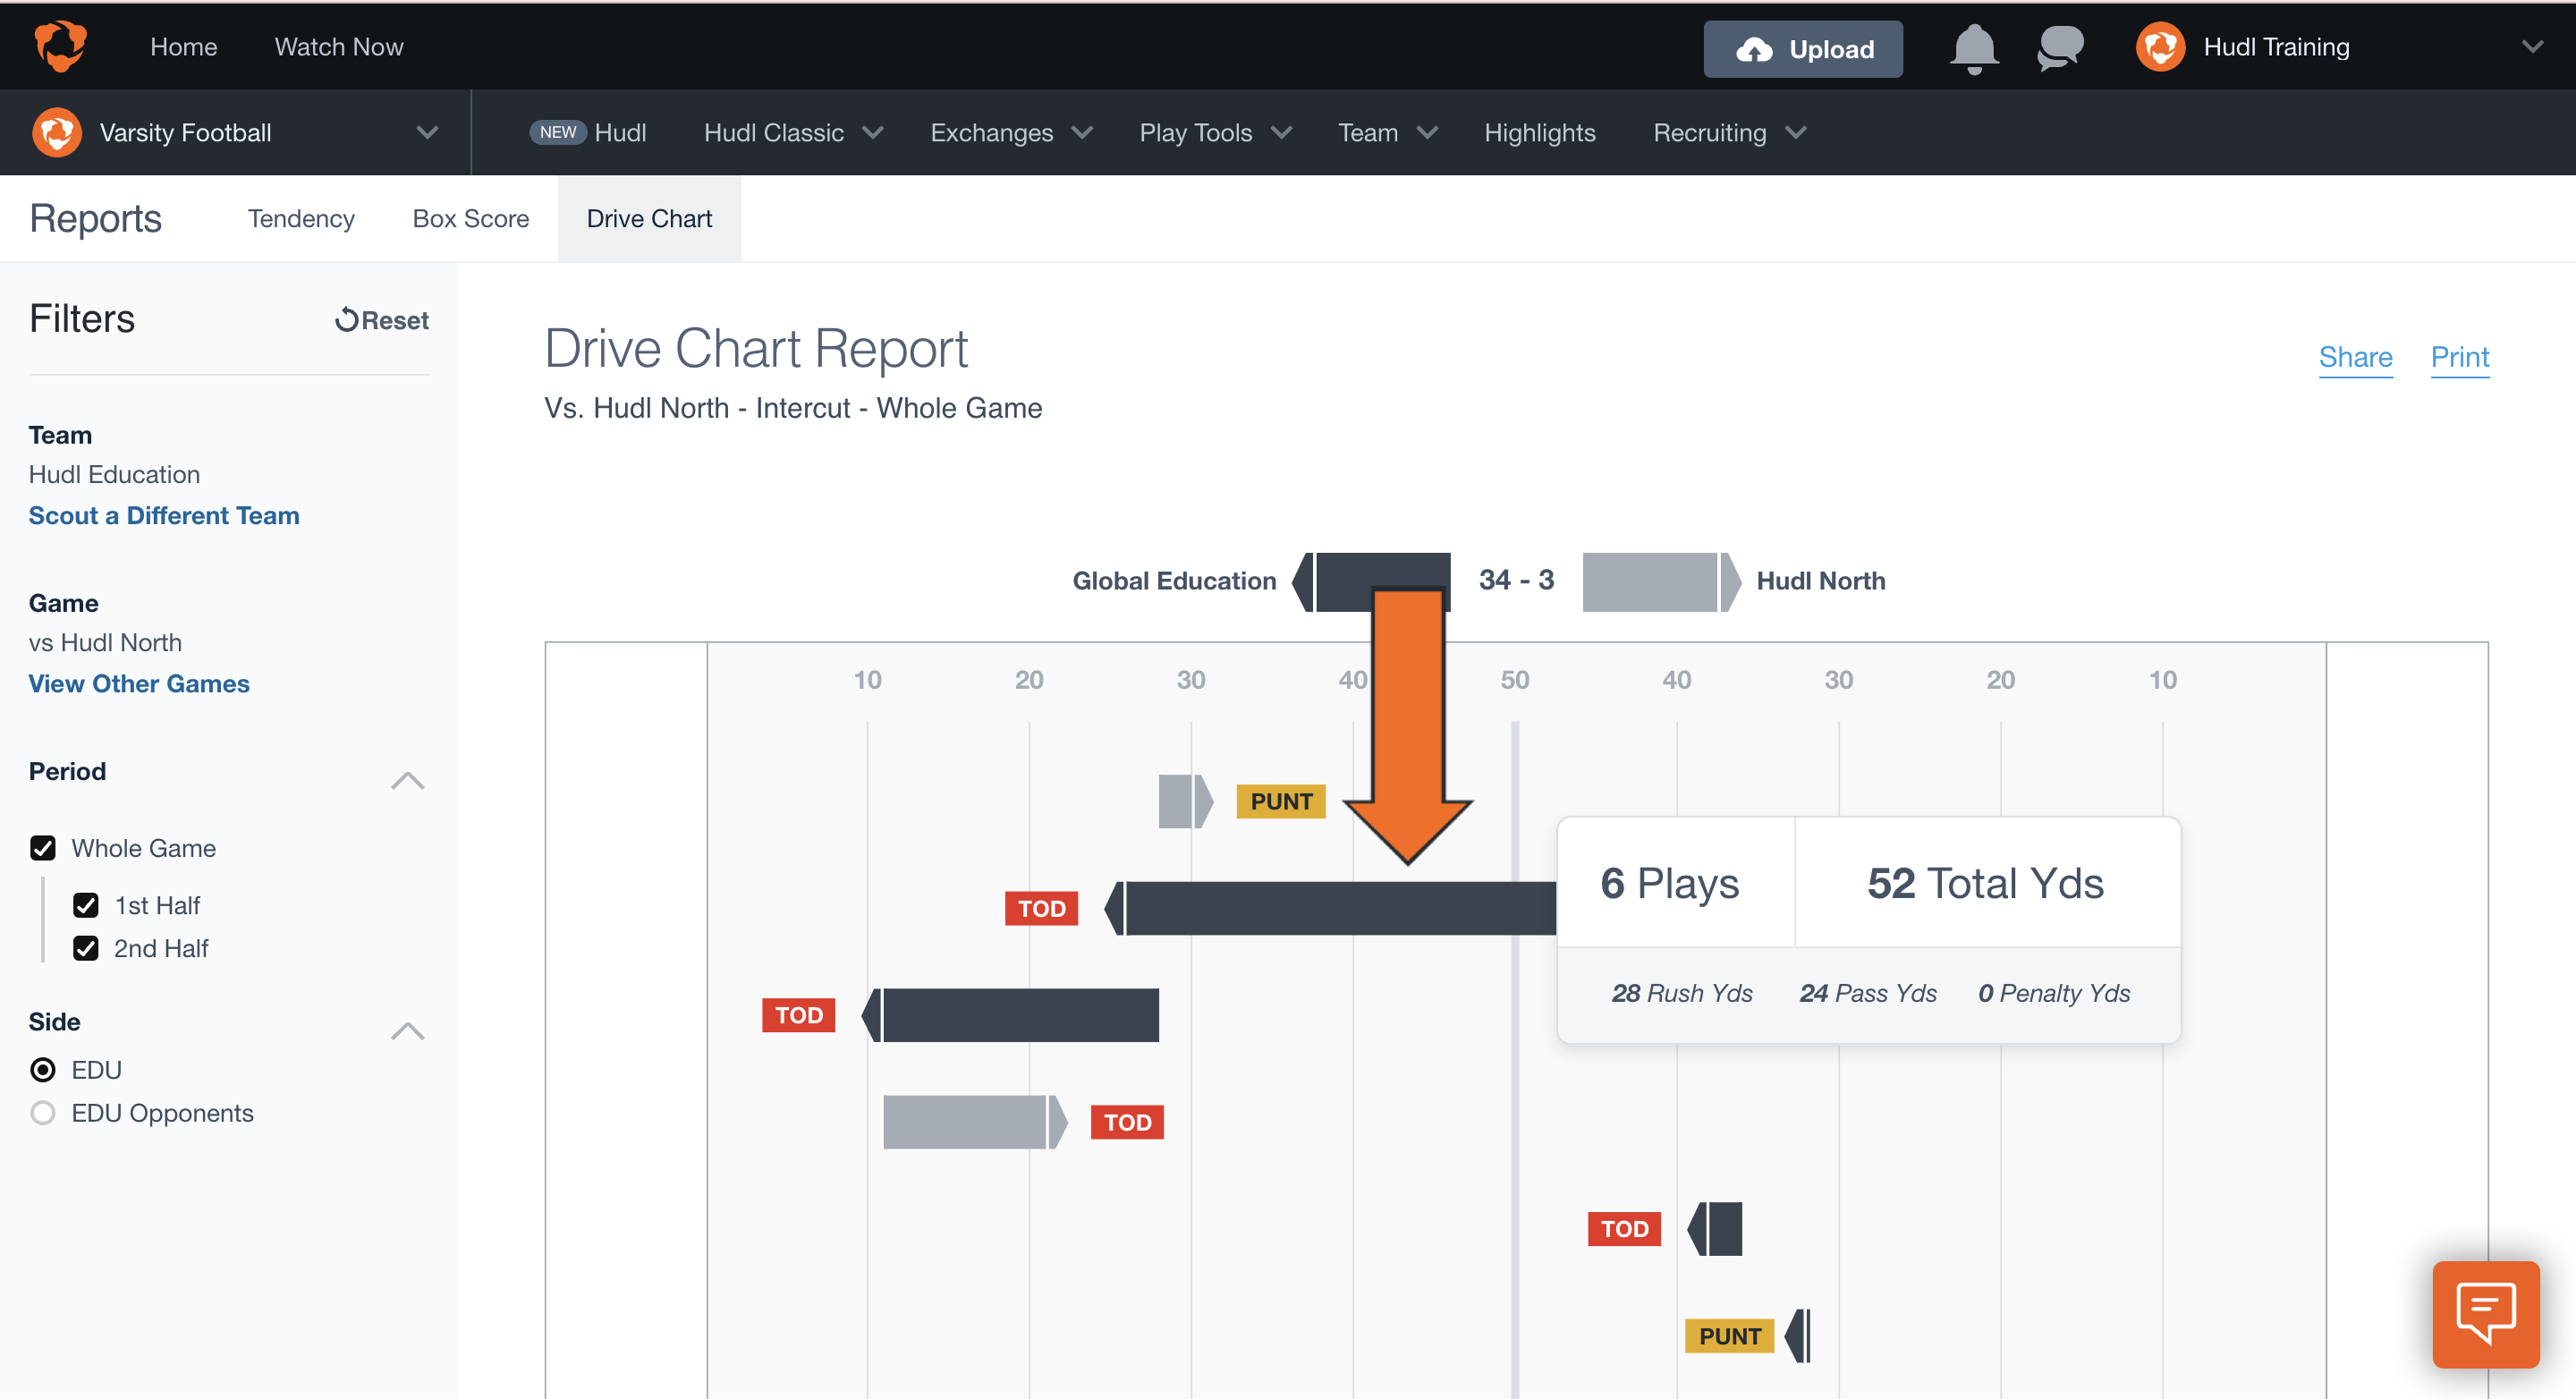
Task: Click the Hudl logo in top bar
Action: (x=60, y=46)
